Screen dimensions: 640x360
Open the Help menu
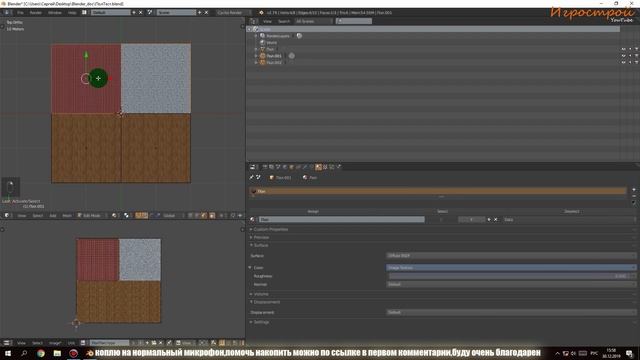pyautogui.click(x=72, y=13)
